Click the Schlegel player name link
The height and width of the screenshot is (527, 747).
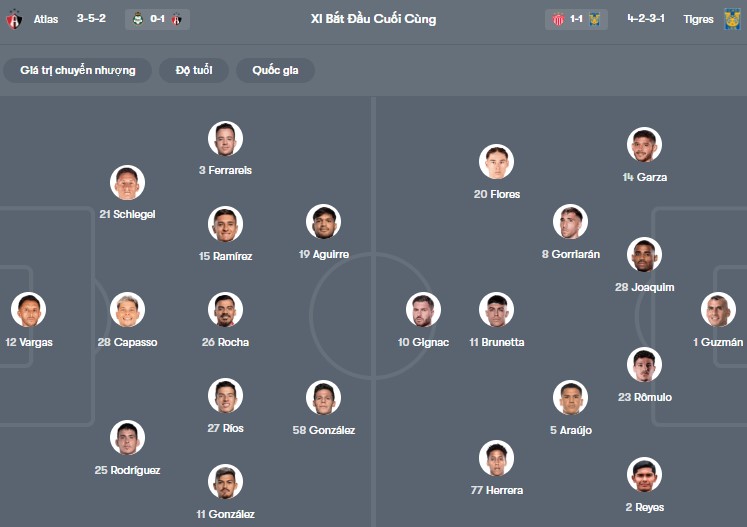pos(127,214)
